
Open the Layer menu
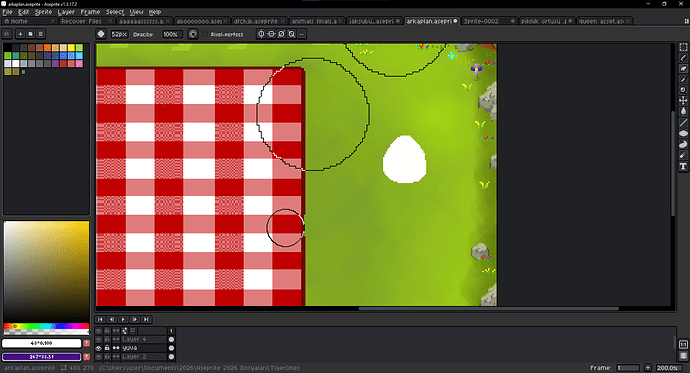click(66, 12)
